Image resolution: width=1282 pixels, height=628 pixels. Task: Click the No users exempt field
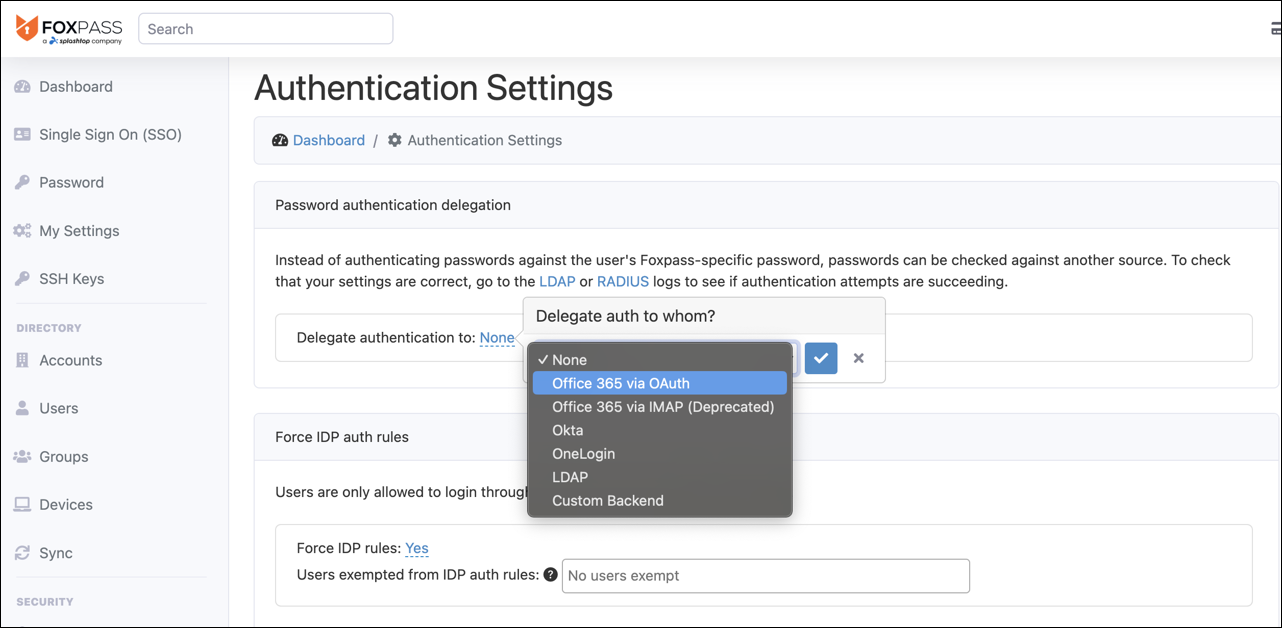point(766,576)
